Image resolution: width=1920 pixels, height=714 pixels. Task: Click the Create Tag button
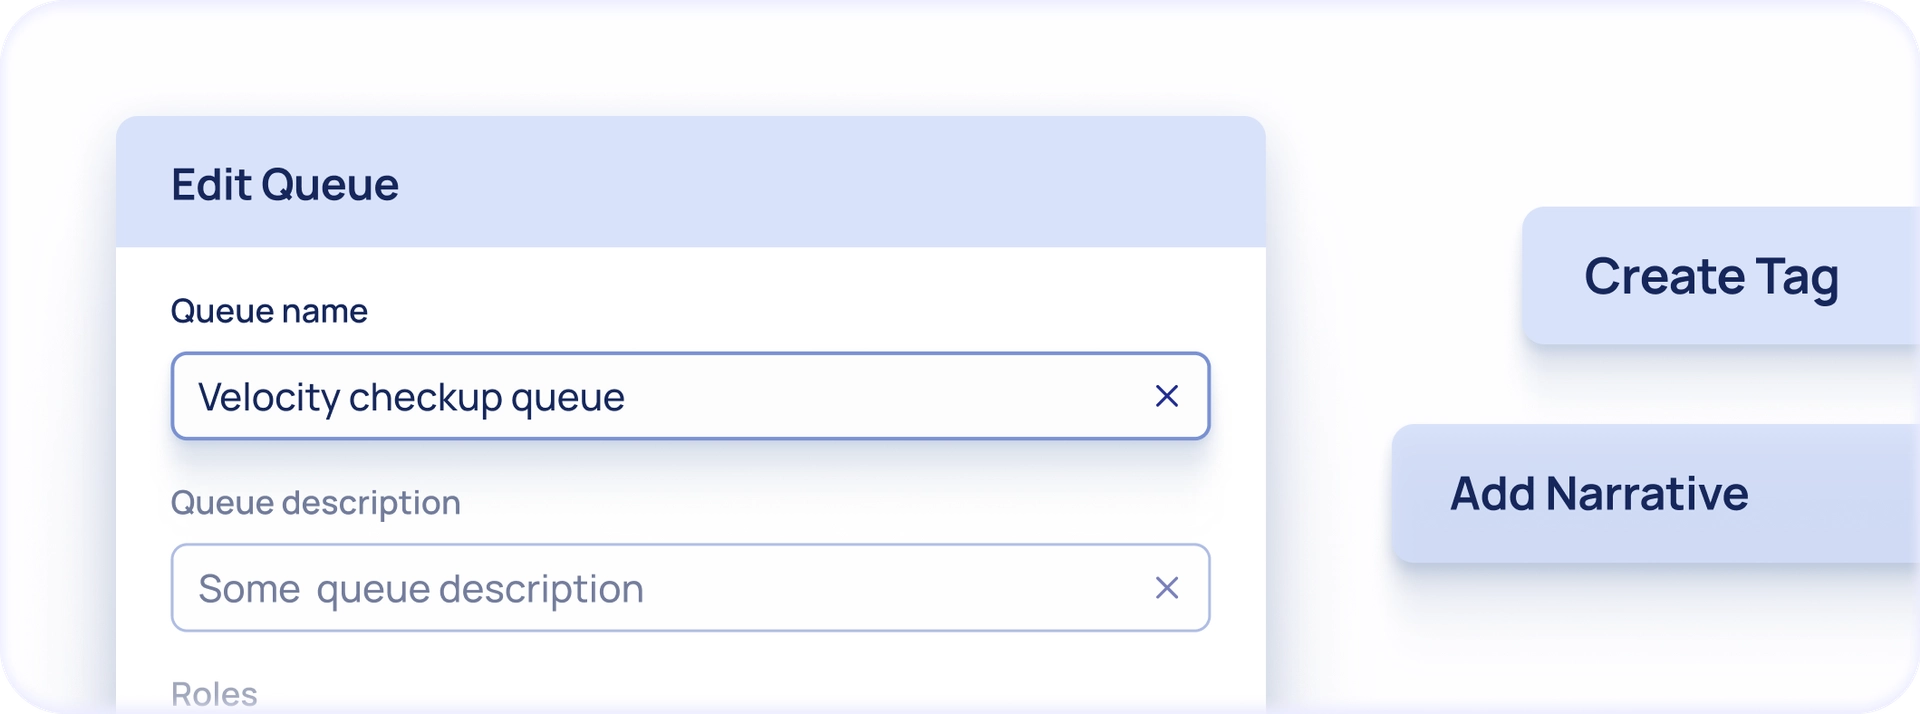click(x=1712, y=276)
